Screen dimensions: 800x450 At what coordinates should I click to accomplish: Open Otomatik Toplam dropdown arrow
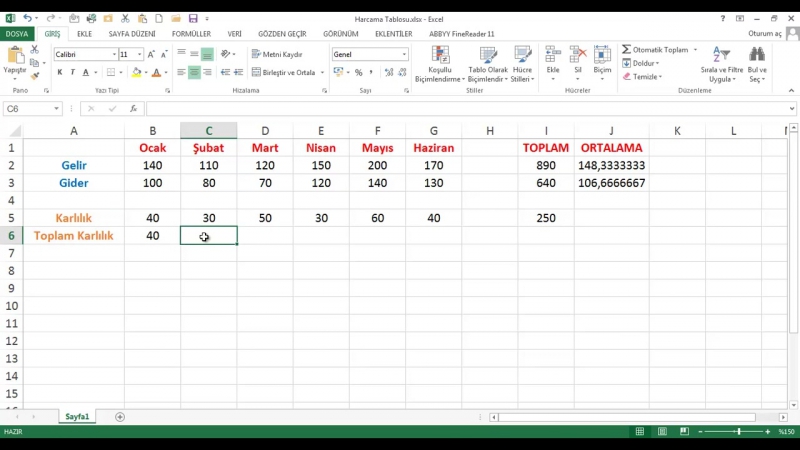pos(695,49)
